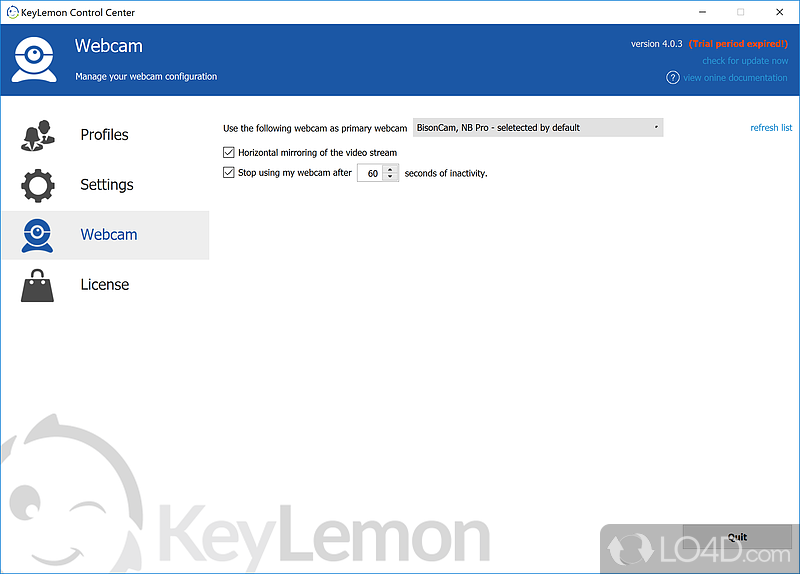The width and height of the screenshot is (800, 574).
Task: Minimize the KeyLemon Control Center window
Action: point(703,12)
